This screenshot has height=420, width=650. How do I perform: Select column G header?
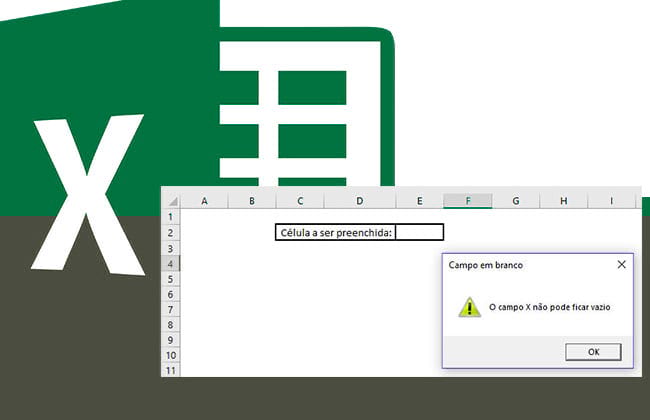(x=516, y=201)
